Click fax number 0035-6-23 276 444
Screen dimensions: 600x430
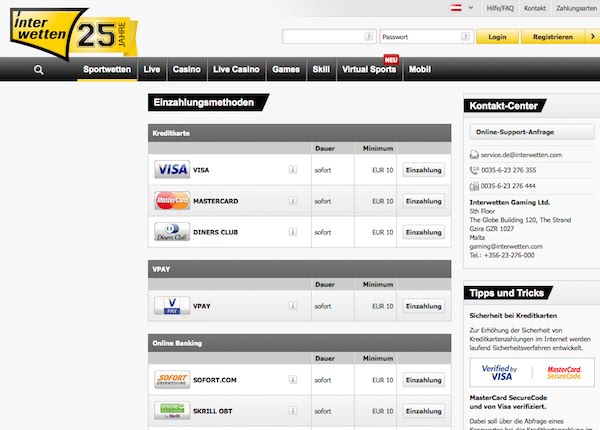pos(508,186)
